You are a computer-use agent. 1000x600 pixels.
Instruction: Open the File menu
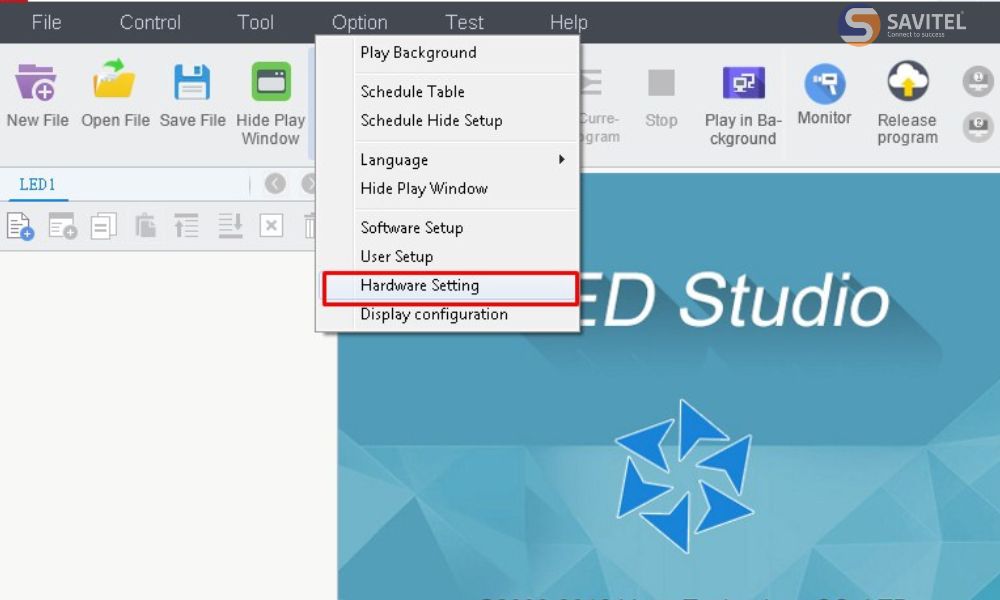pyautogui.click(x=47, y=22)
